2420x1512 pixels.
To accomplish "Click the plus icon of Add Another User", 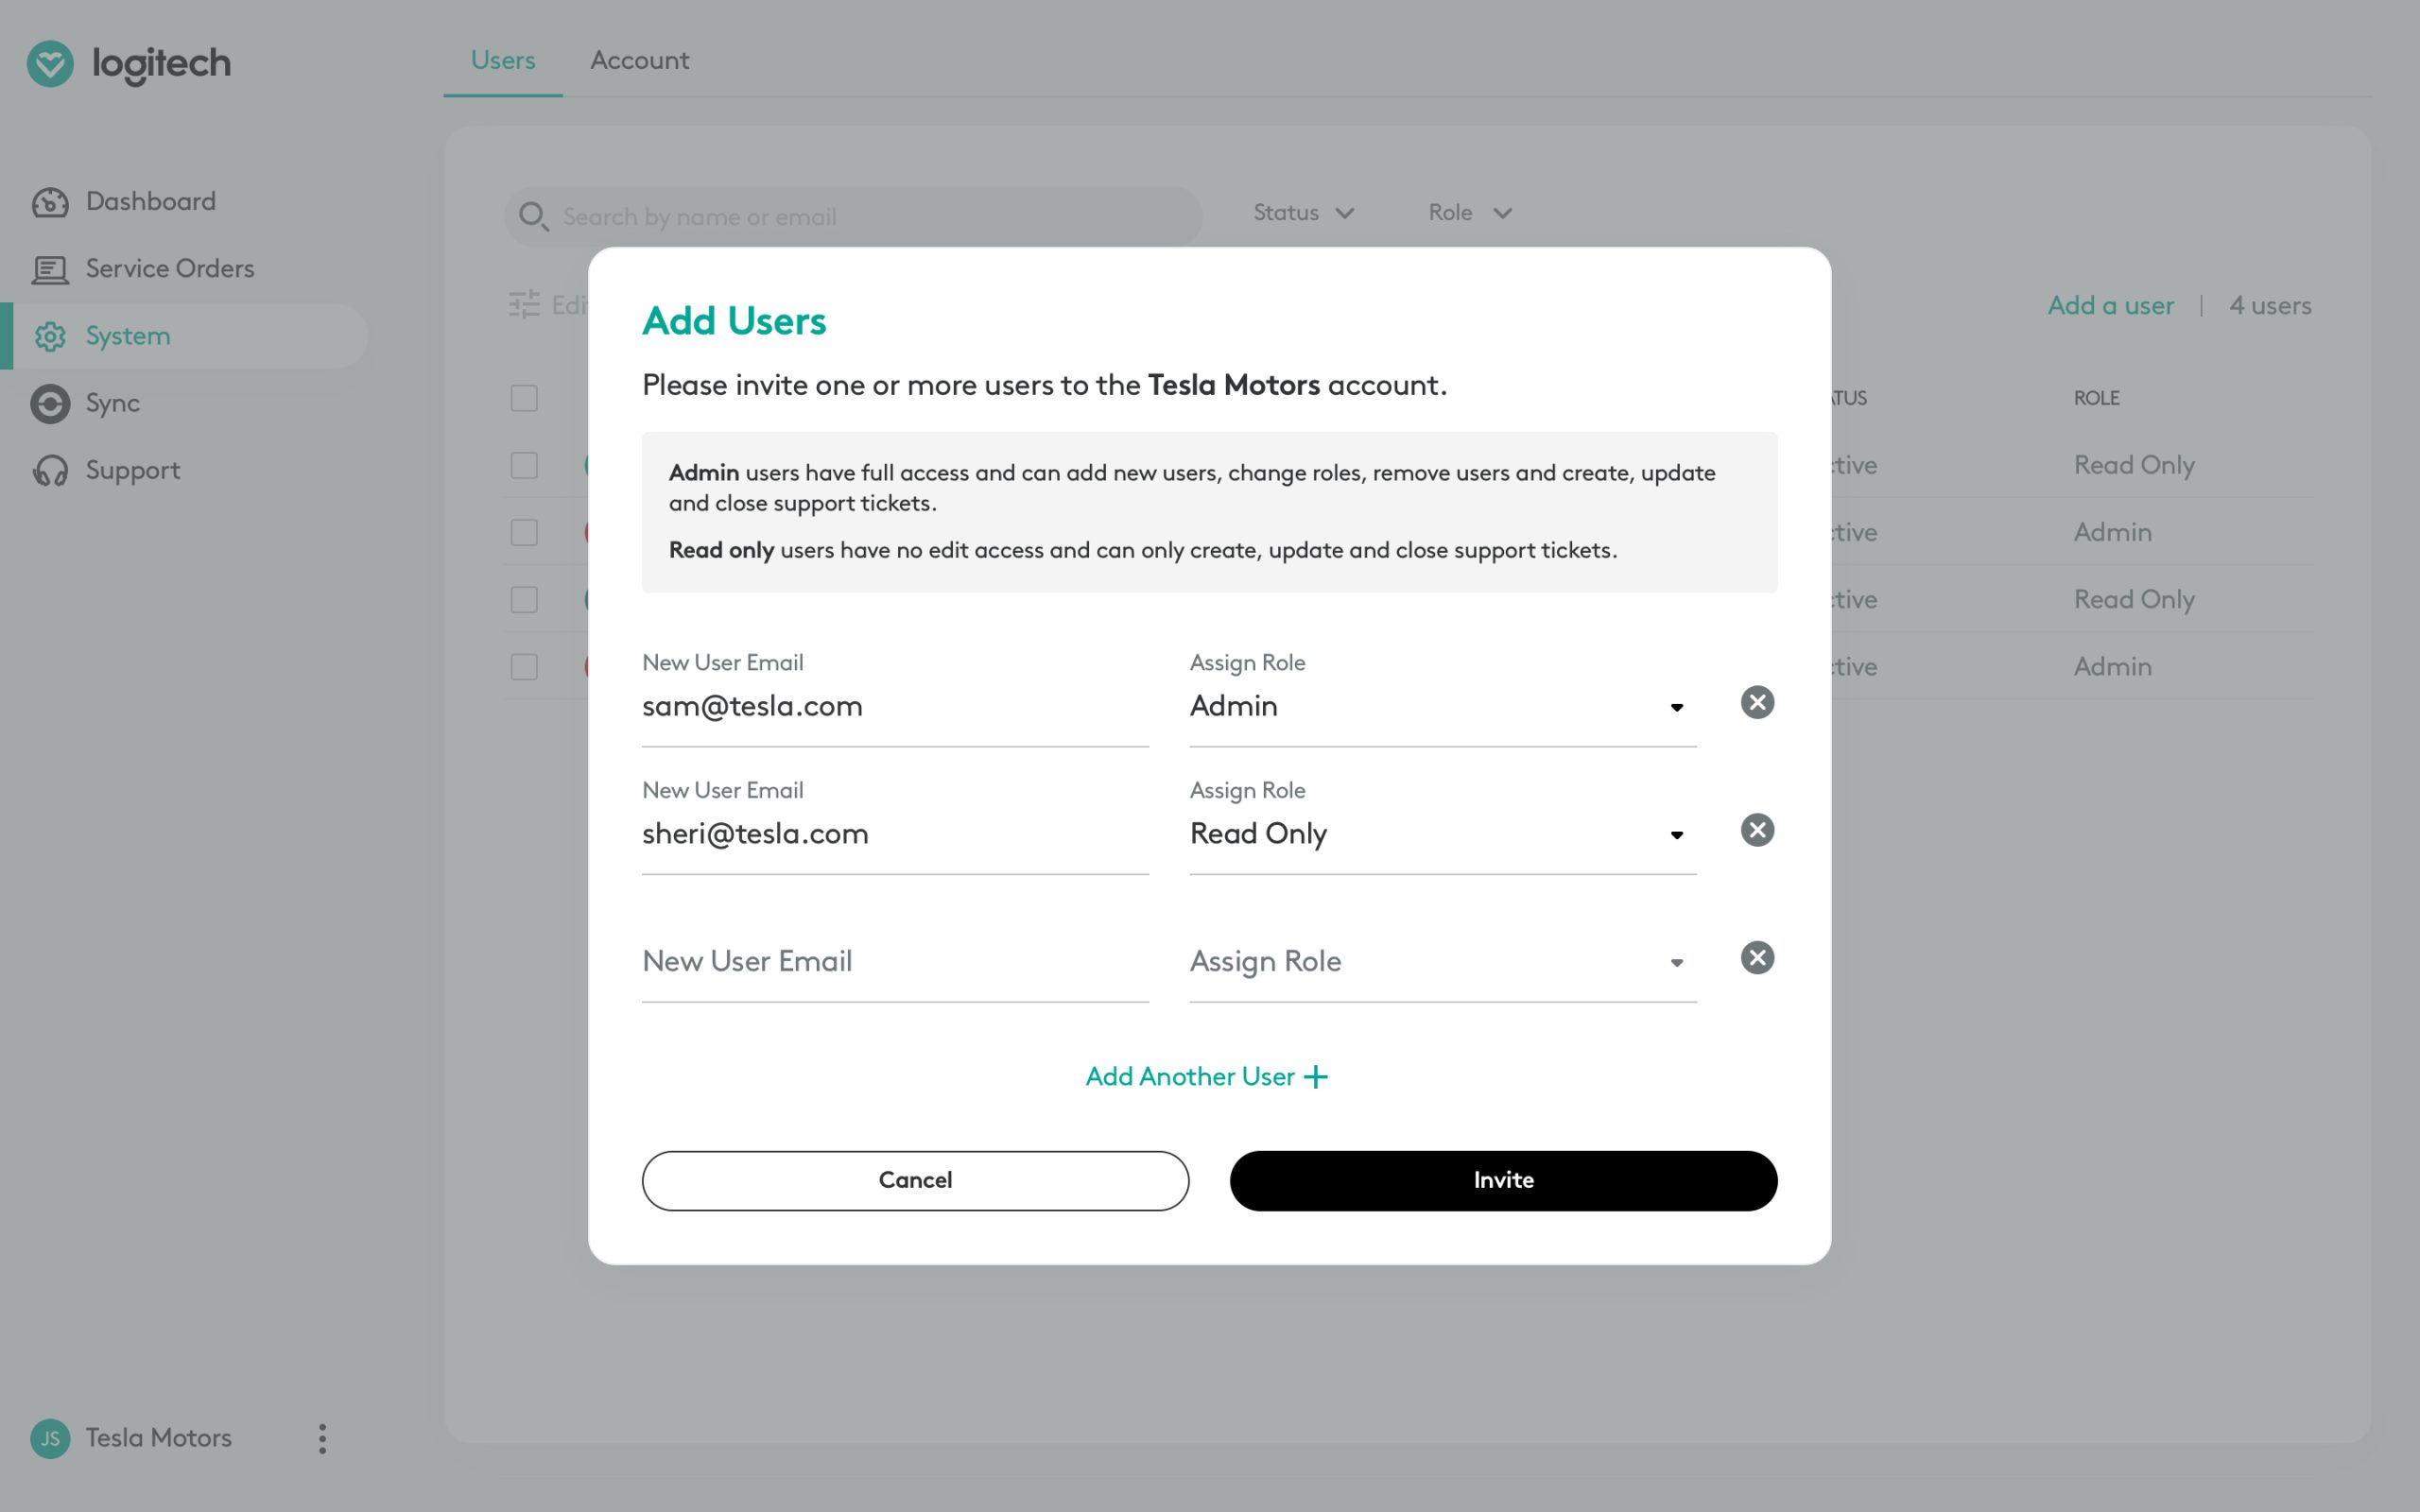I will pos(1316,1077).
